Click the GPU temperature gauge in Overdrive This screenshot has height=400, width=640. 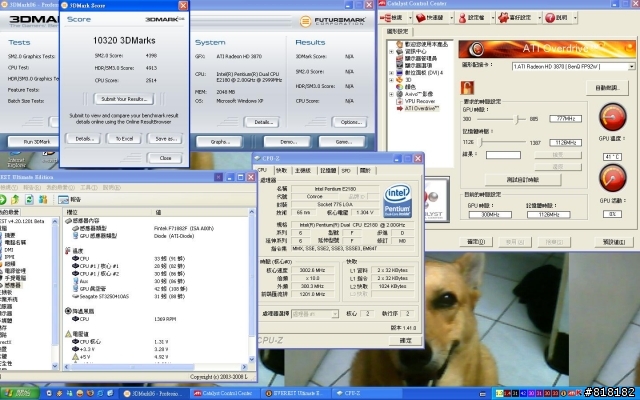[612, 117]
